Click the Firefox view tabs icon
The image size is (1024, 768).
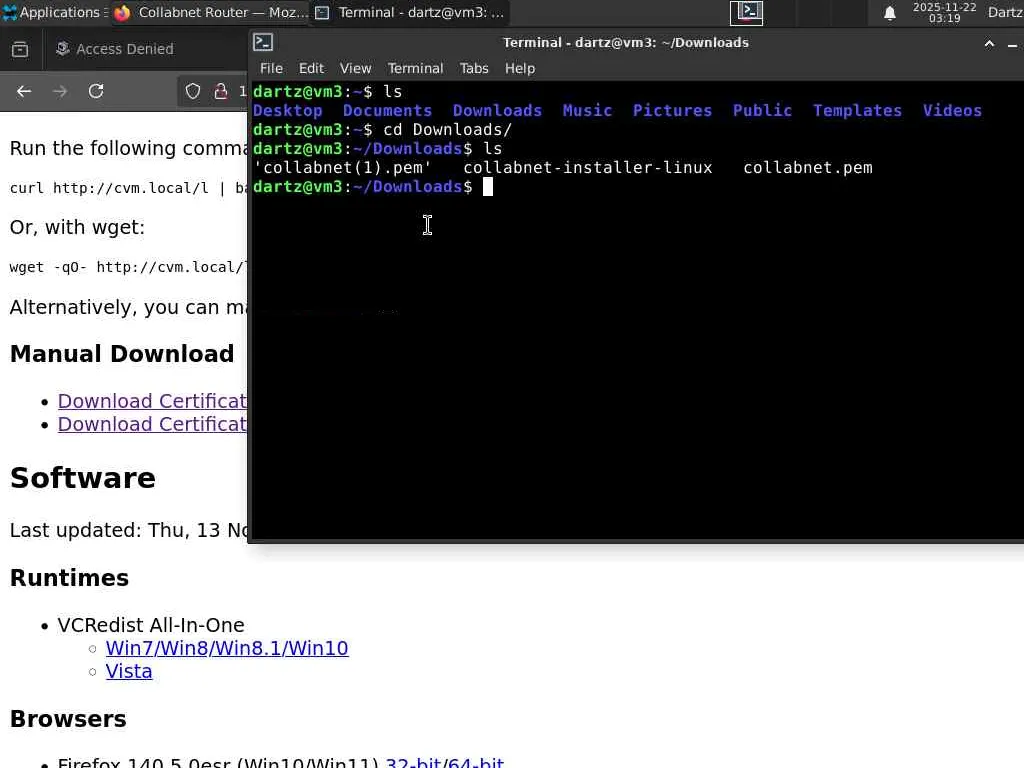click(20, 49)
